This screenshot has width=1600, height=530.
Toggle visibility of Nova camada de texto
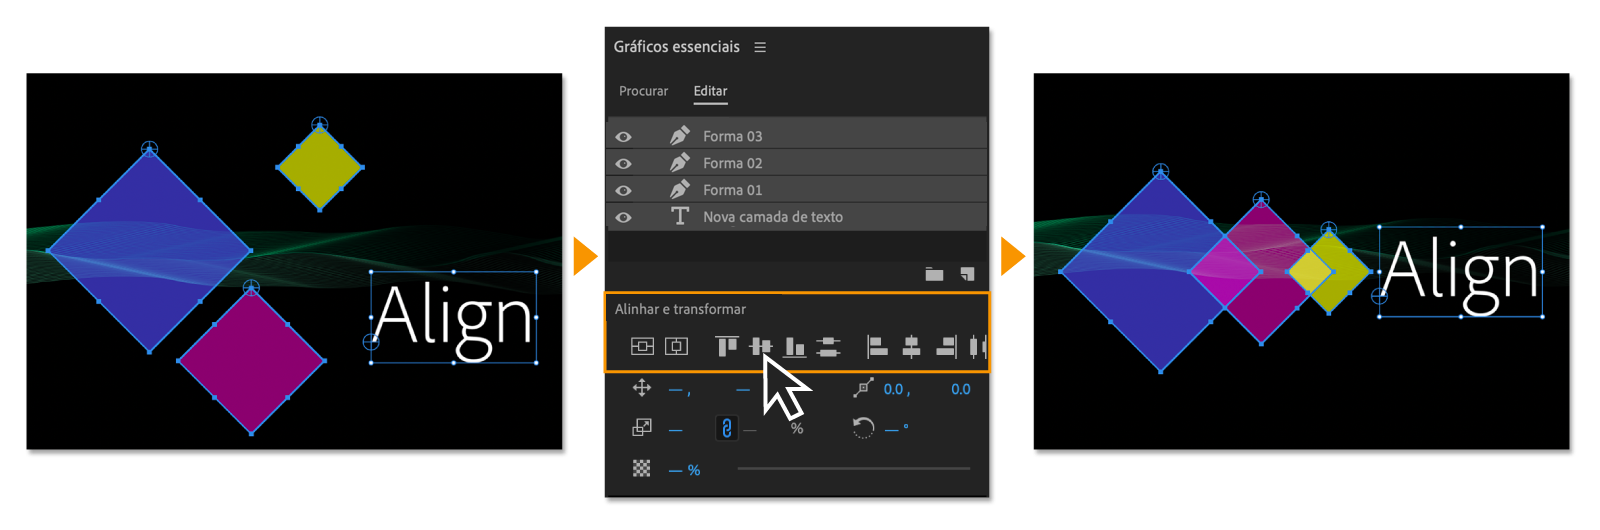tap(623, 217)
